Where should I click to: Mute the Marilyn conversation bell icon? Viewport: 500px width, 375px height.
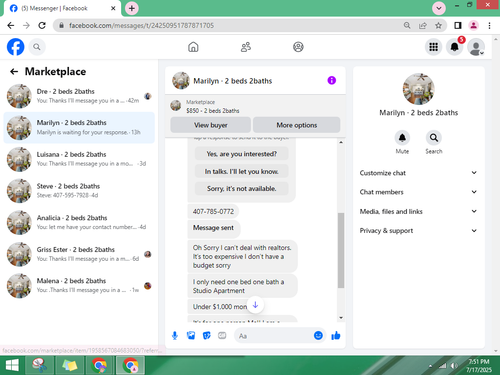pos(402,138)
